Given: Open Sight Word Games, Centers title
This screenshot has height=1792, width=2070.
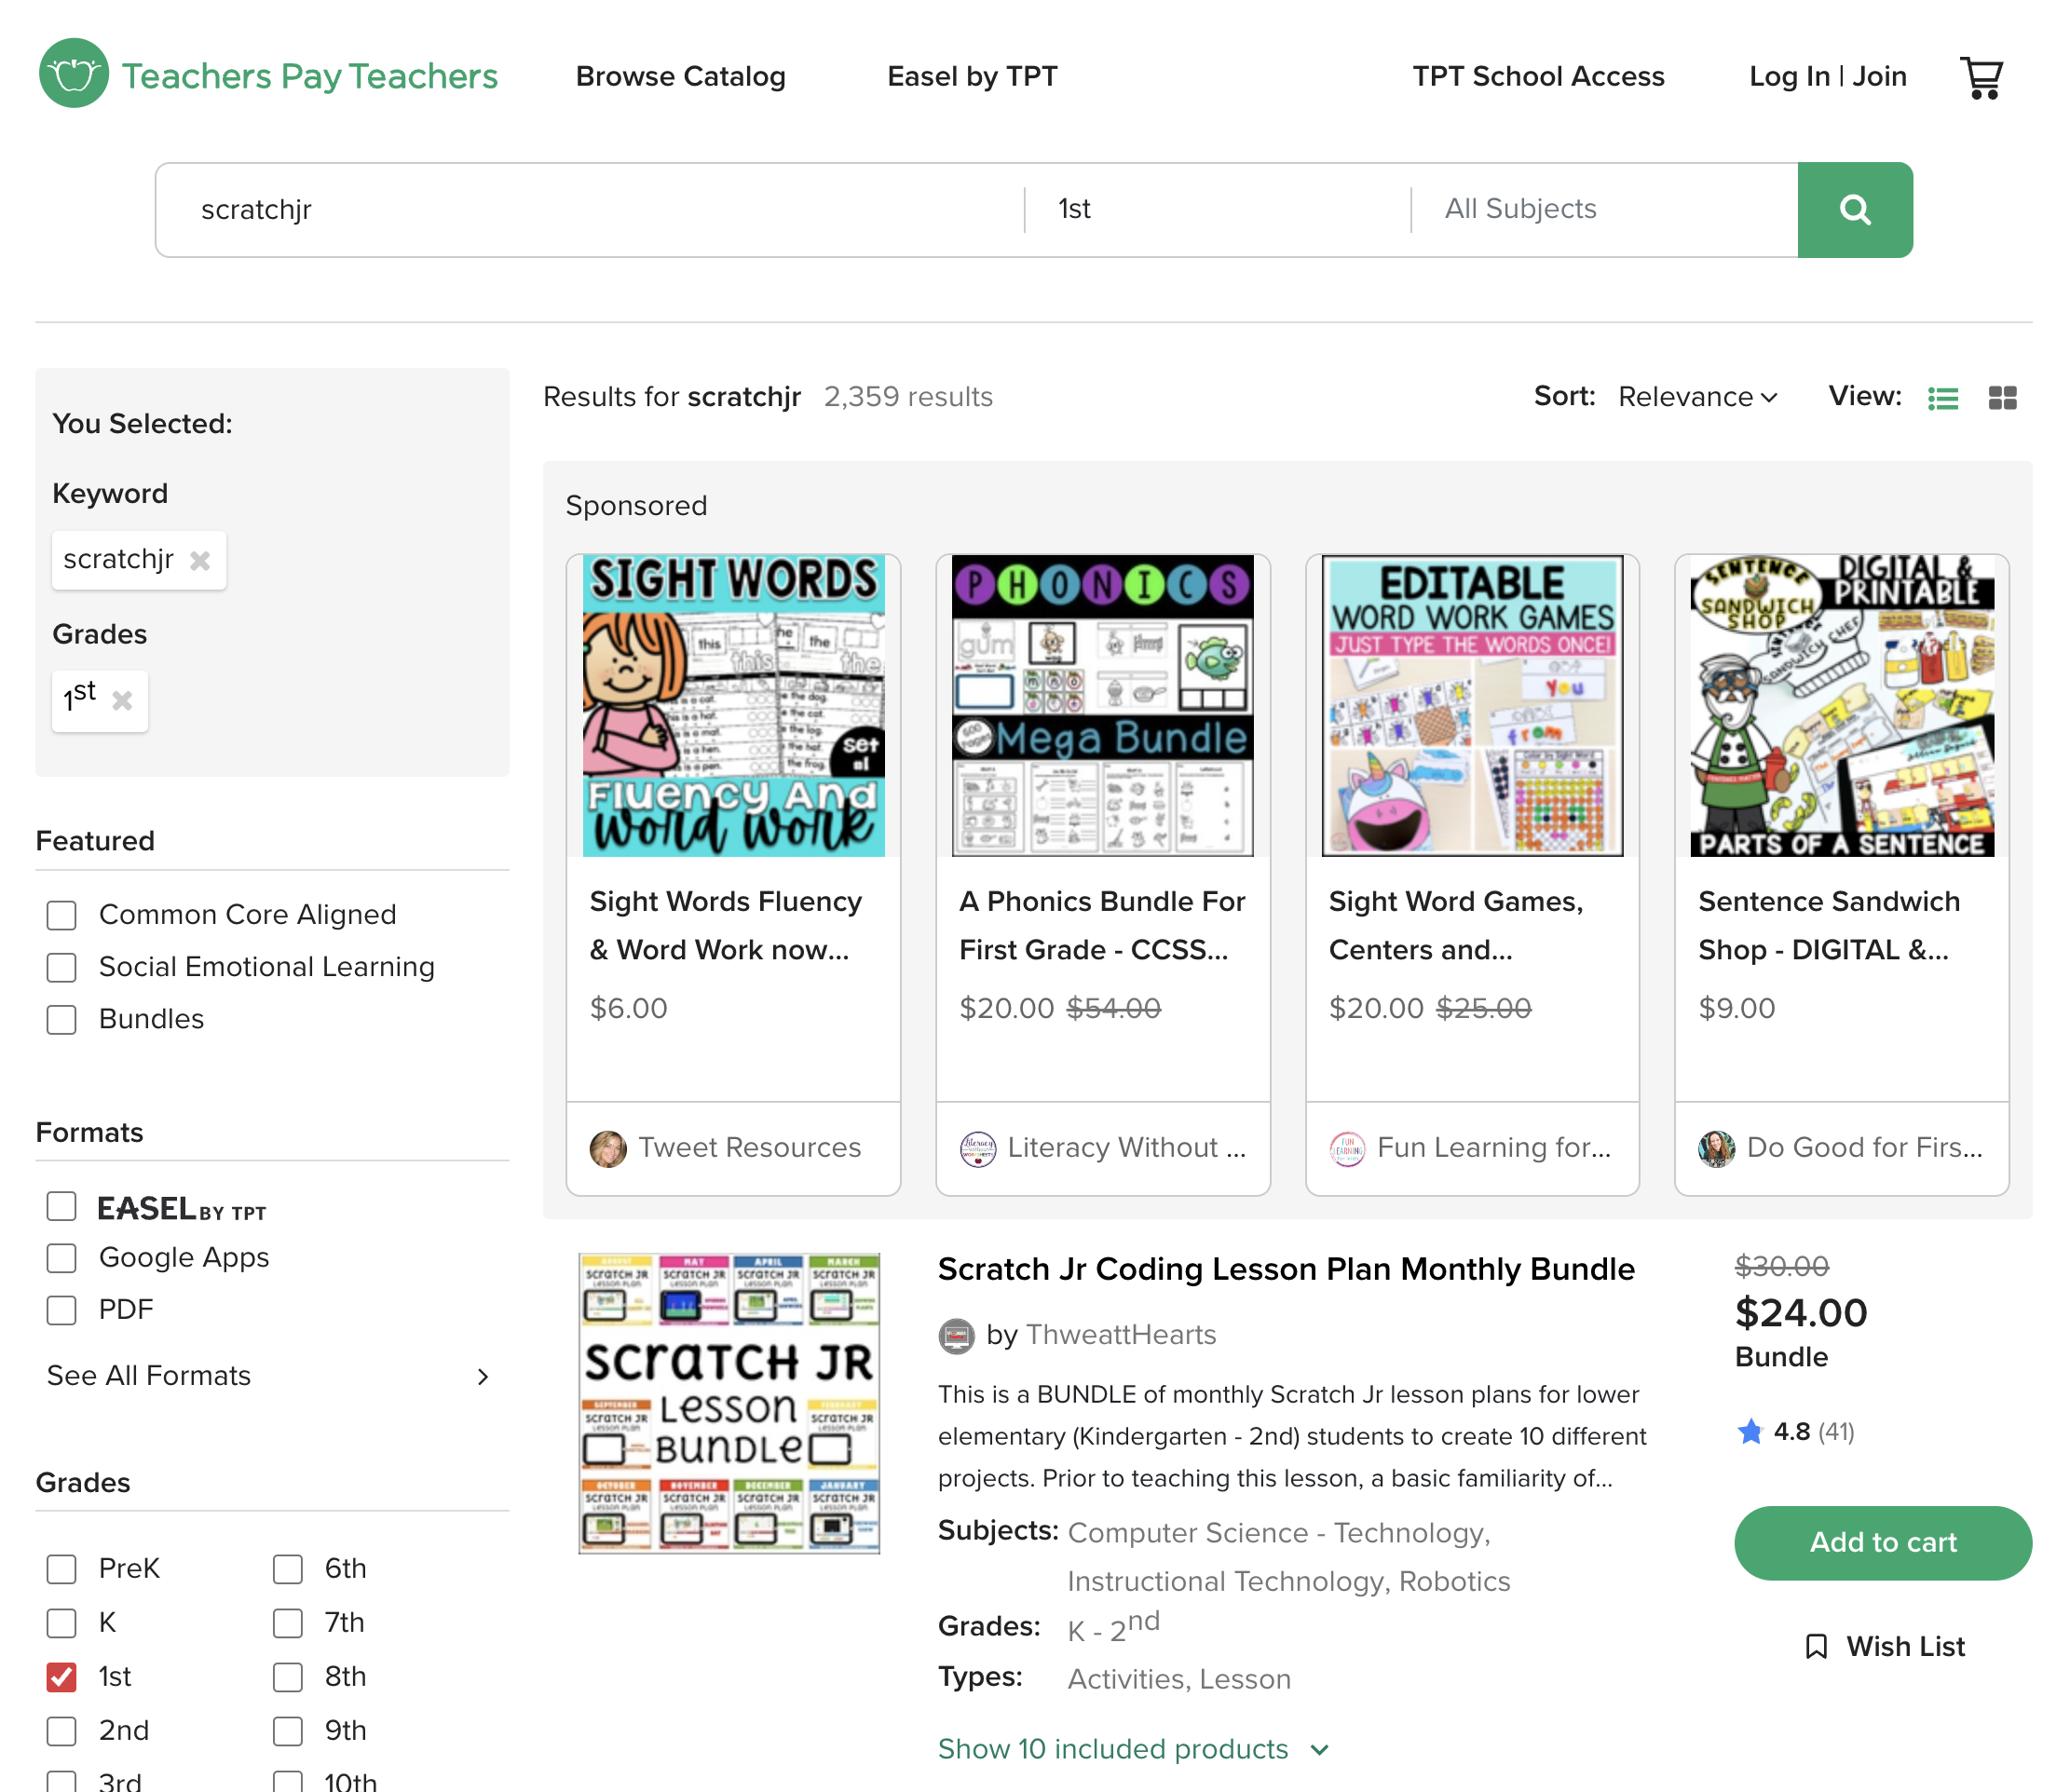Looking at the screenshot, I should point(1456,926).
